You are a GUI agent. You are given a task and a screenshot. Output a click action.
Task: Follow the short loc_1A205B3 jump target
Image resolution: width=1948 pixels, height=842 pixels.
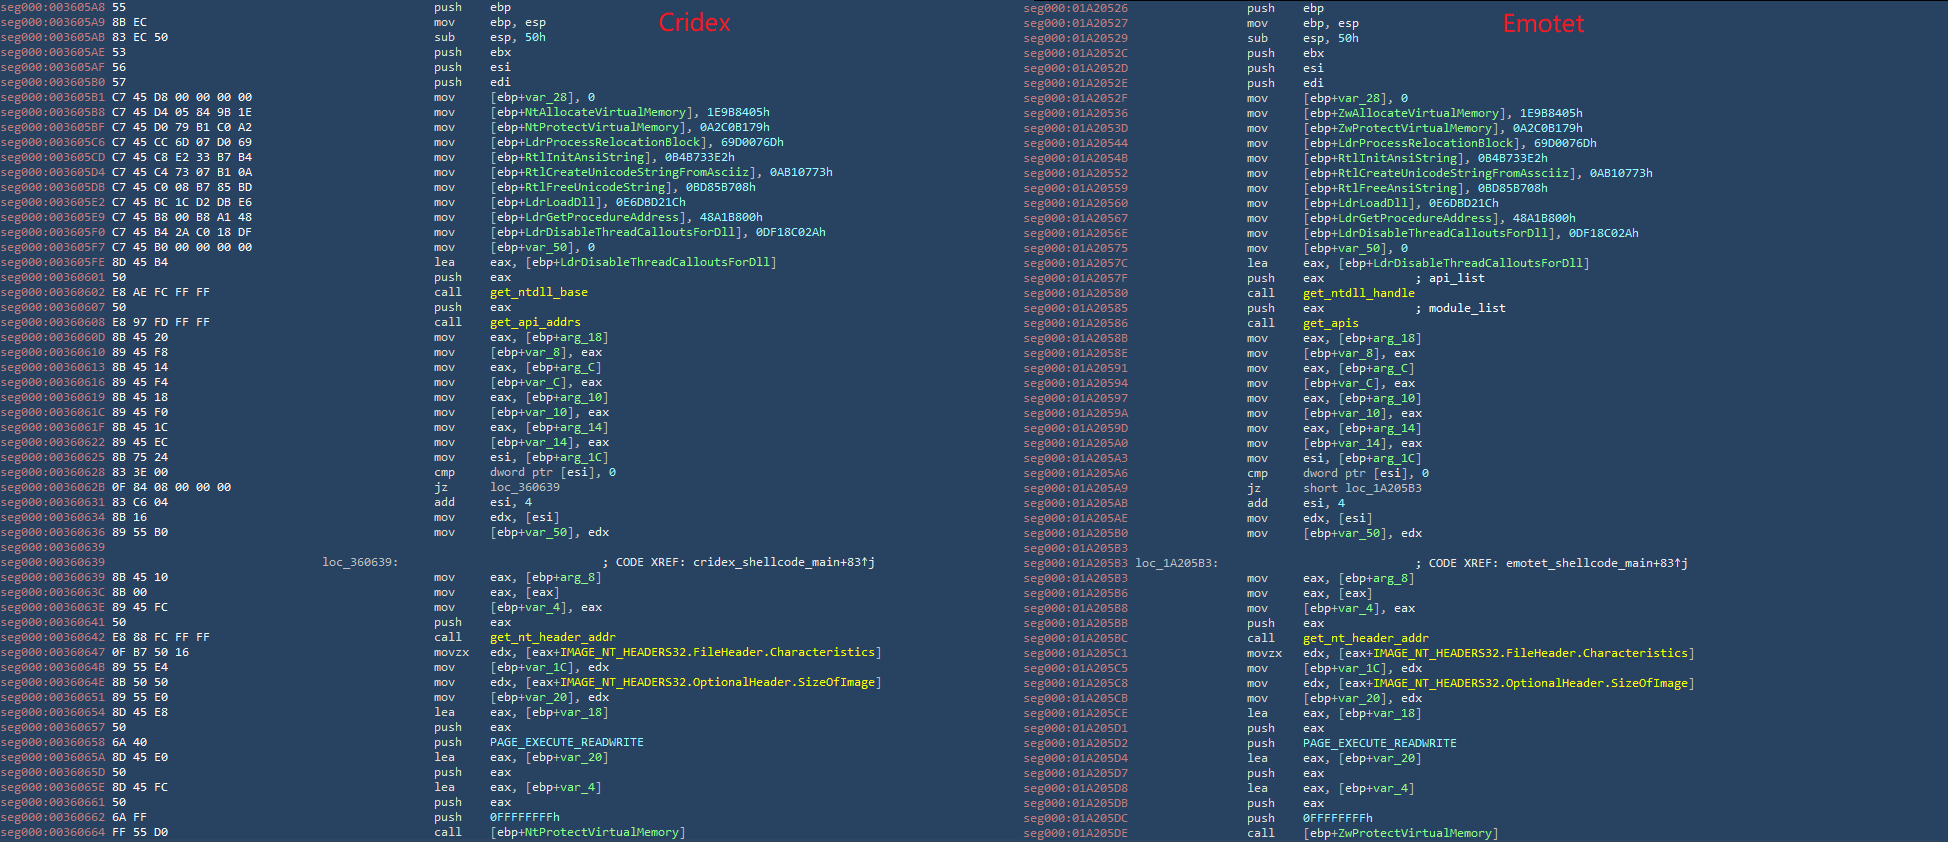1383,488
